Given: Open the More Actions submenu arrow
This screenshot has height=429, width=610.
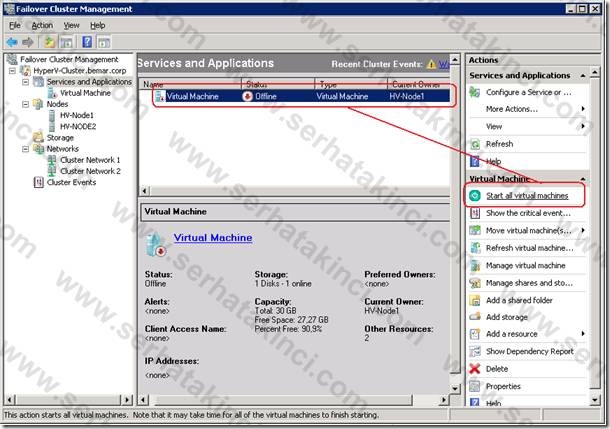Looking at the screenshot, I should pyautogui.click(x=583, y=109).
